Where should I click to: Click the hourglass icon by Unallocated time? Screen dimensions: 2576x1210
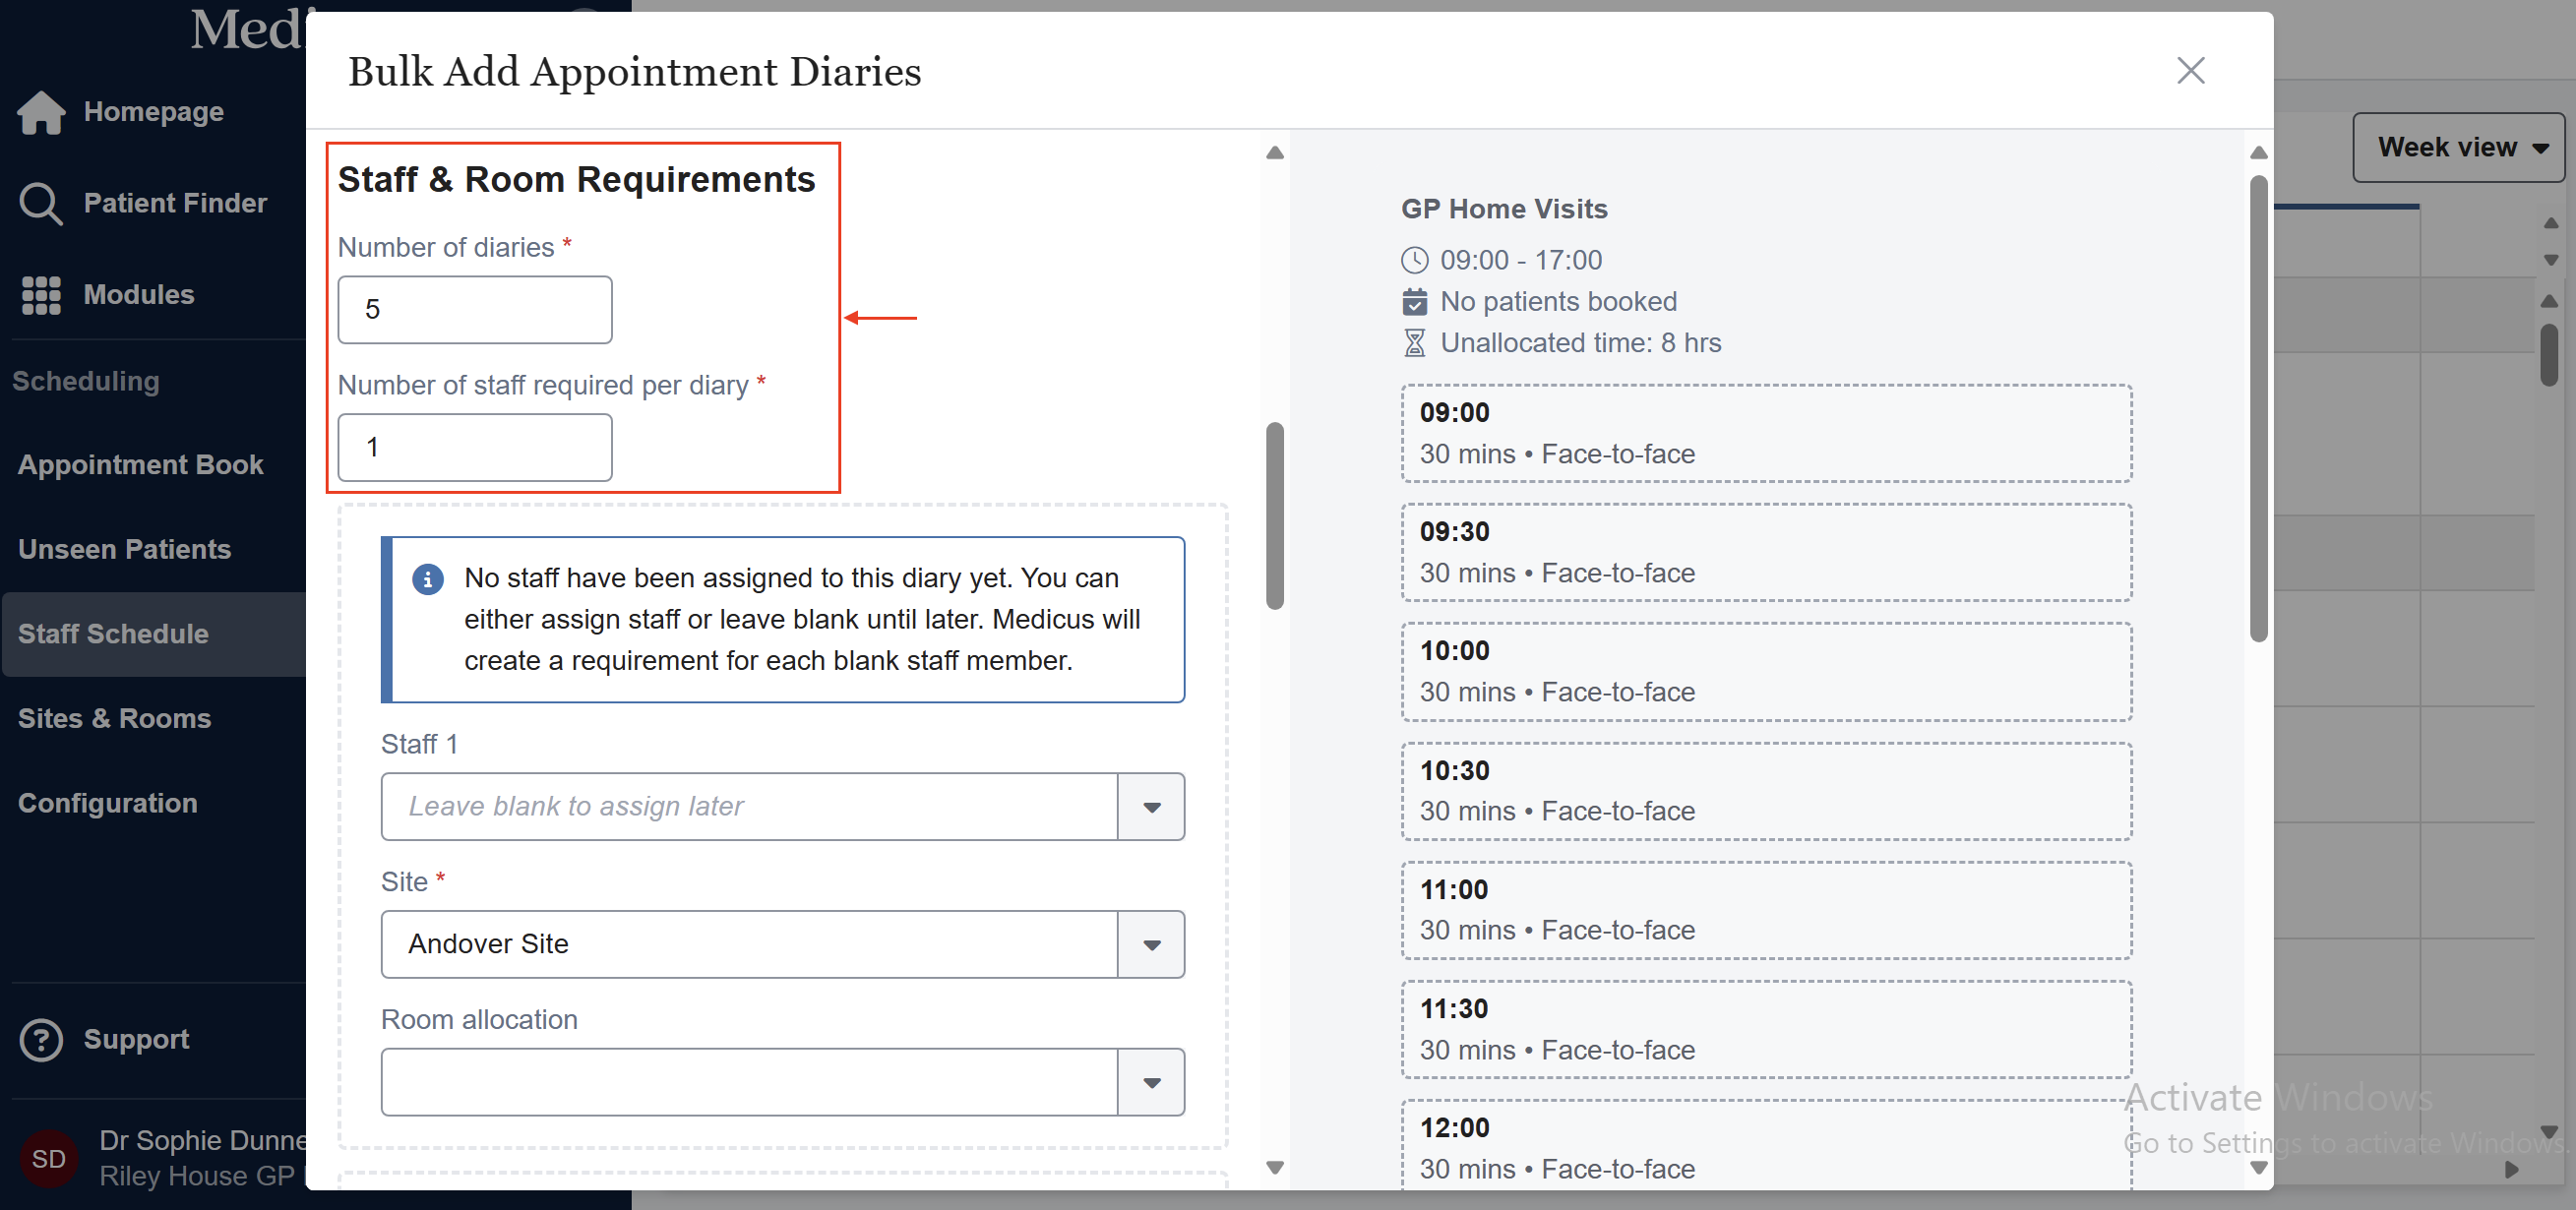[1414, 343]
